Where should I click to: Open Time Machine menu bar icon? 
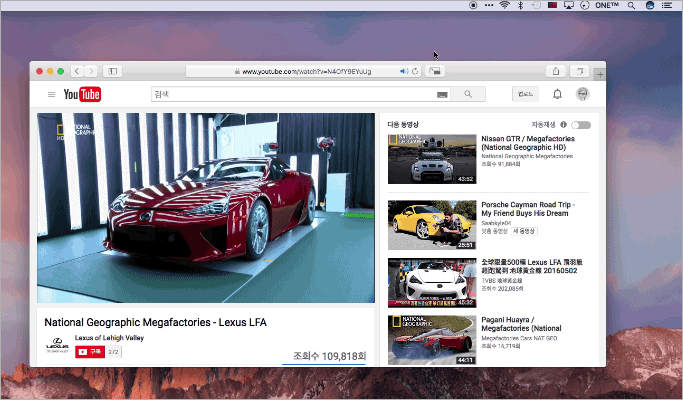(536, 5)
